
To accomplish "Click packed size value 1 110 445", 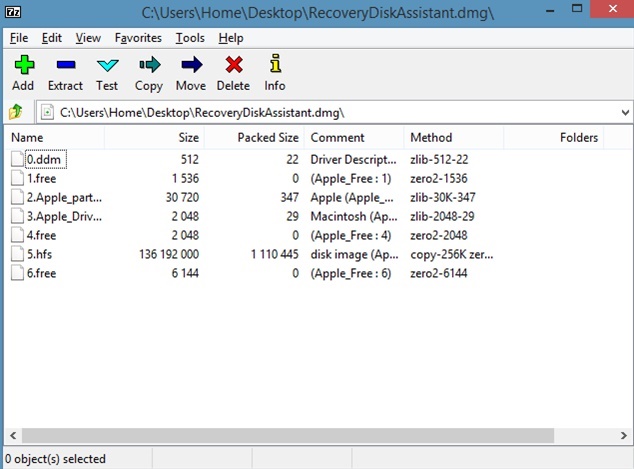I will click(x=275, y=254).
